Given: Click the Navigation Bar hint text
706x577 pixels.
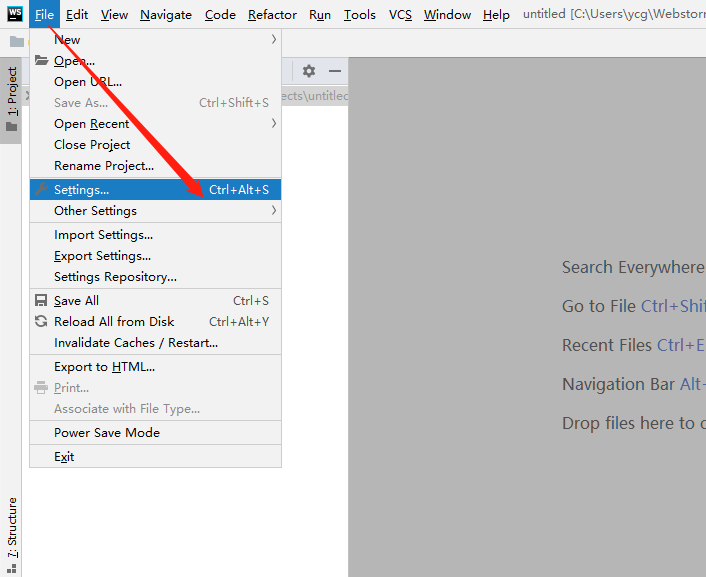Looking at the screenshot, I should (618, 384).
